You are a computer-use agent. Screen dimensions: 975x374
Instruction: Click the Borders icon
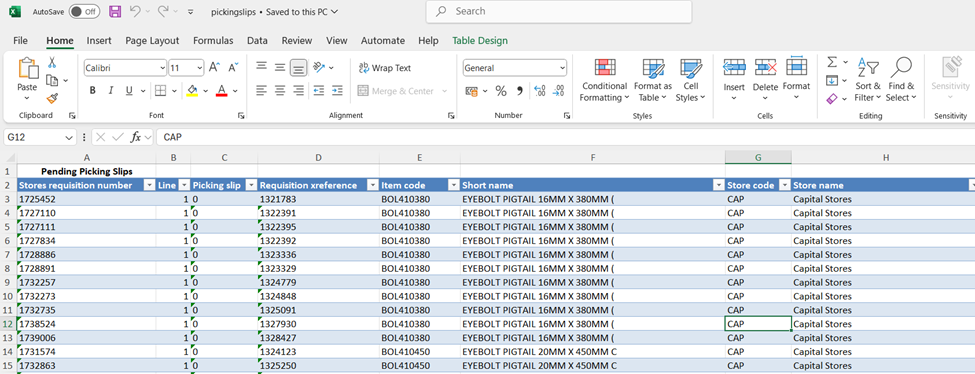[160, 91]
